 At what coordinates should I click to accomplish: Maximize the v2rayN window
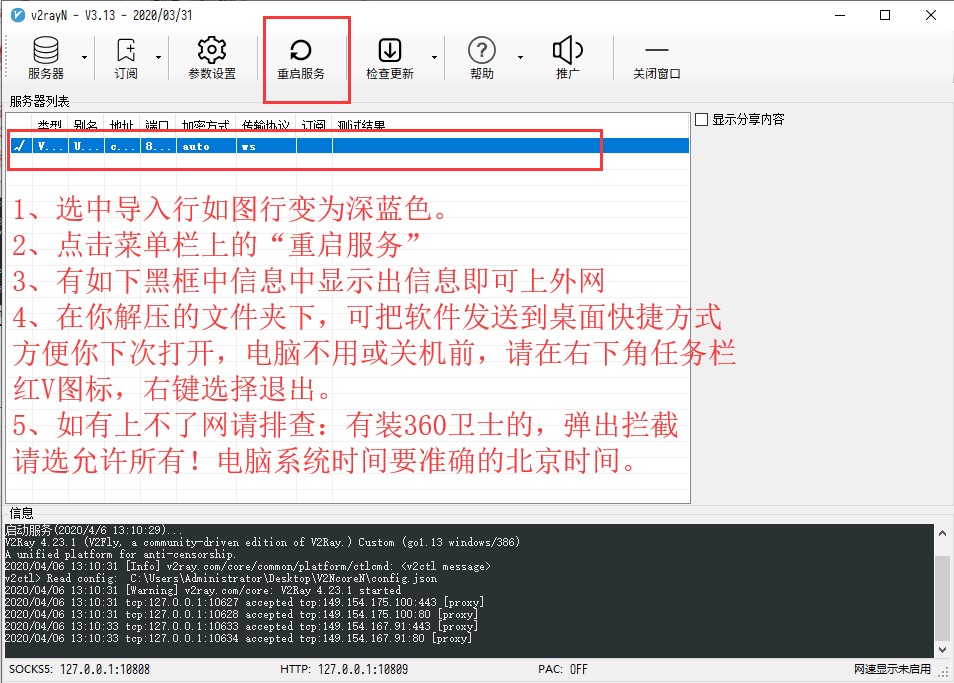(885, 15)
